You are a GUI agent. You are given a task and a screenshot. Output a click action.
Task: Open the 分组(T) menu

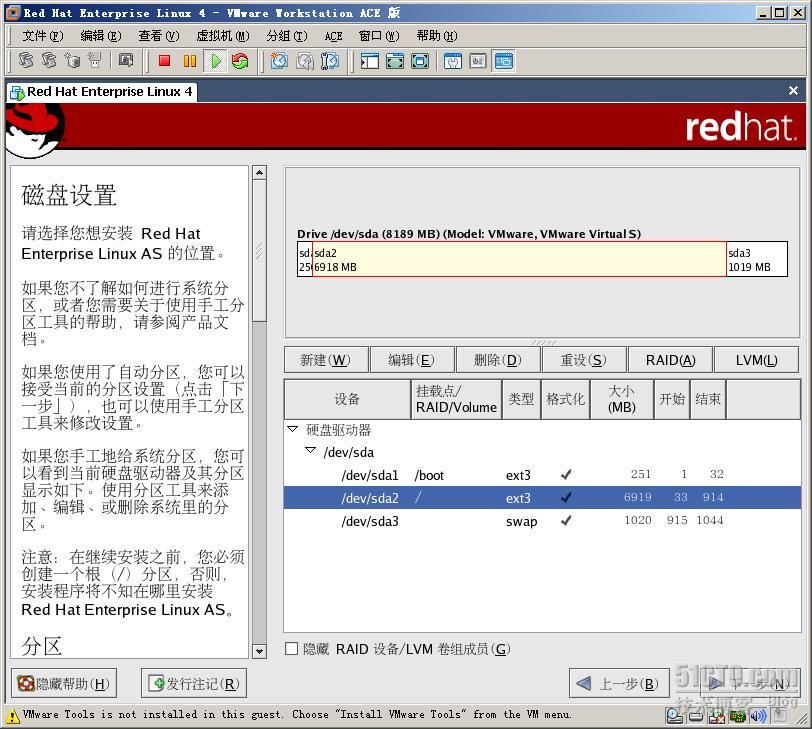(287, 36)
